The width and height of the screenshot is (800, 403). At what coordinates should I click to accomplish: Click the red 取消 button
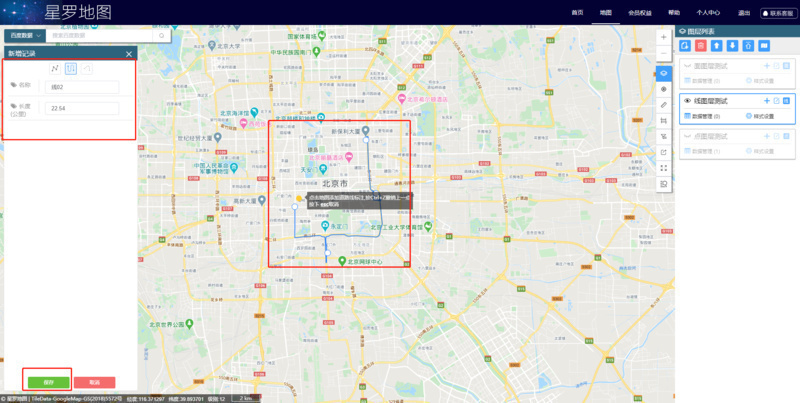(94, 382)
